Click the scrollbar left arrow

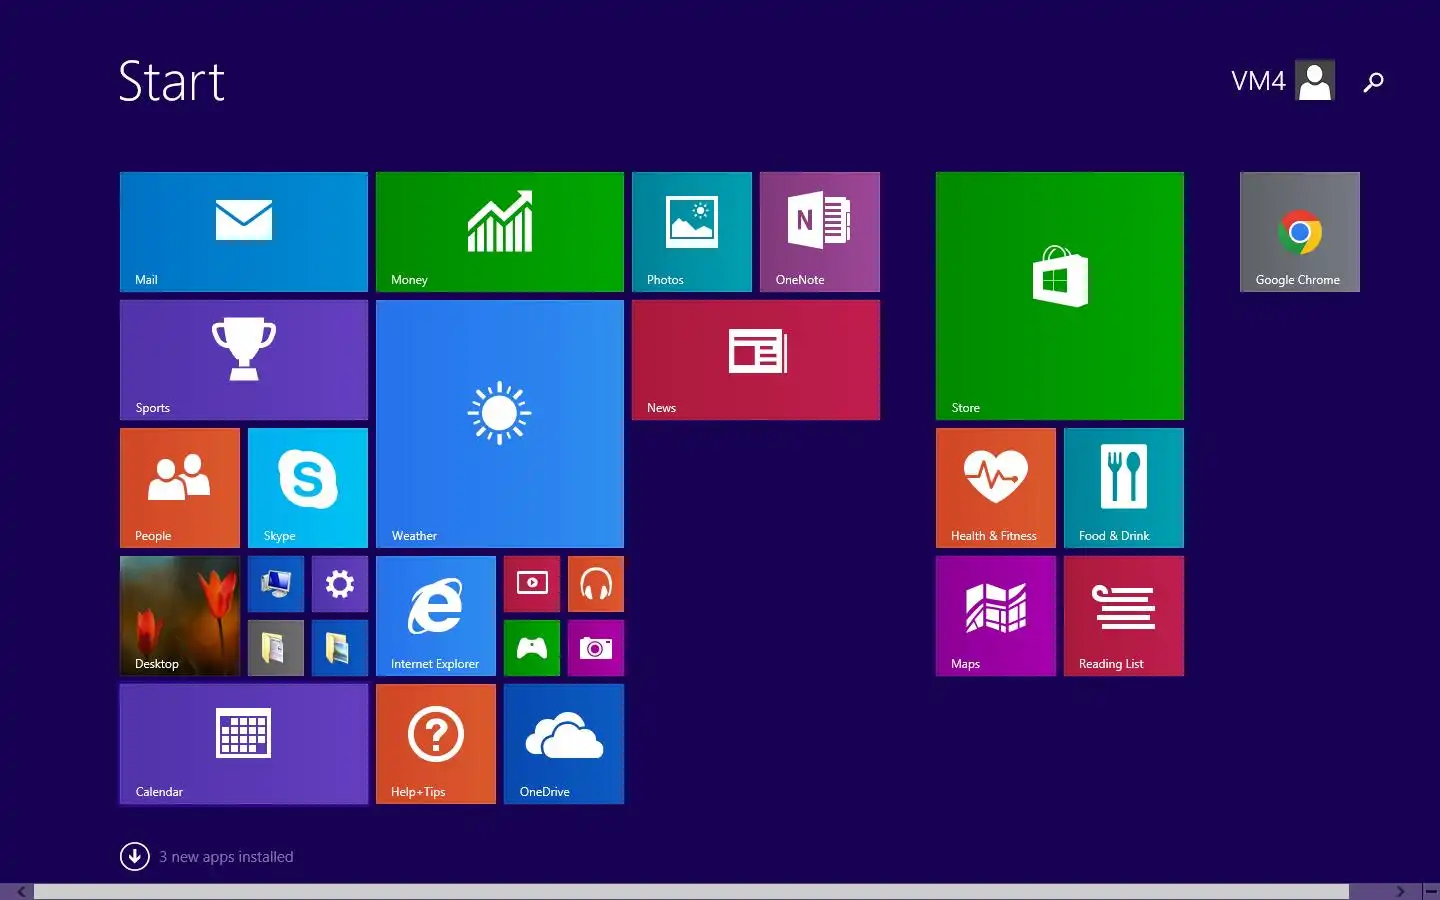[x=21, y=892]
